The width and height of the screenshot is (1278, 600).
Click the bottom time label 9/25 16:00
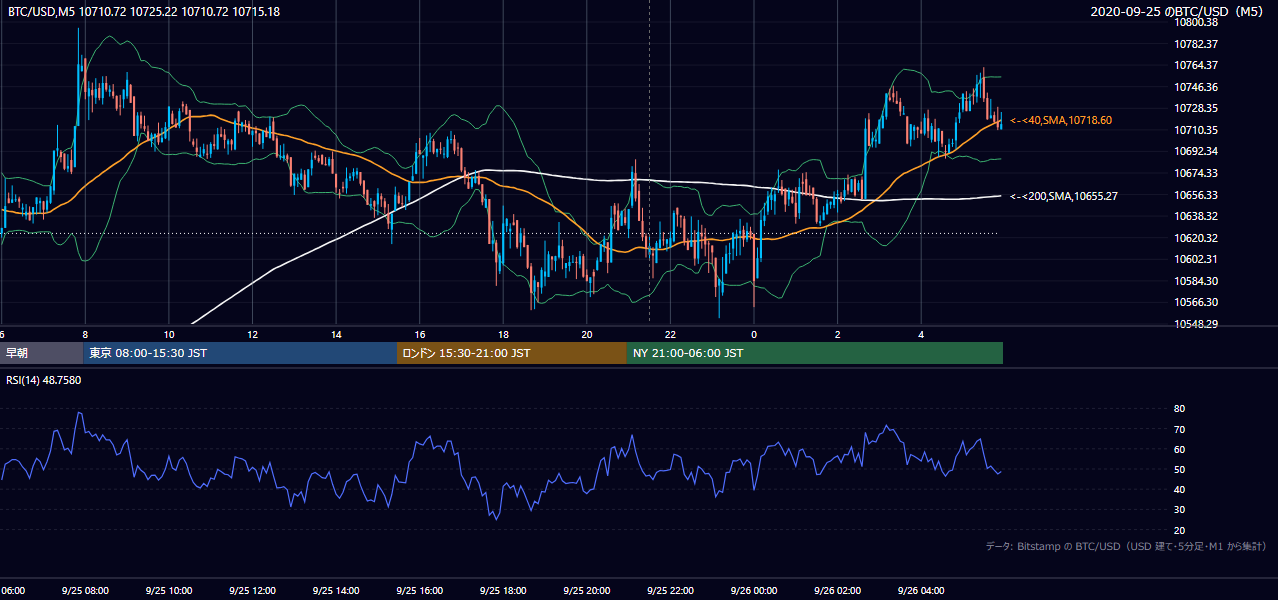coord(419,591)
